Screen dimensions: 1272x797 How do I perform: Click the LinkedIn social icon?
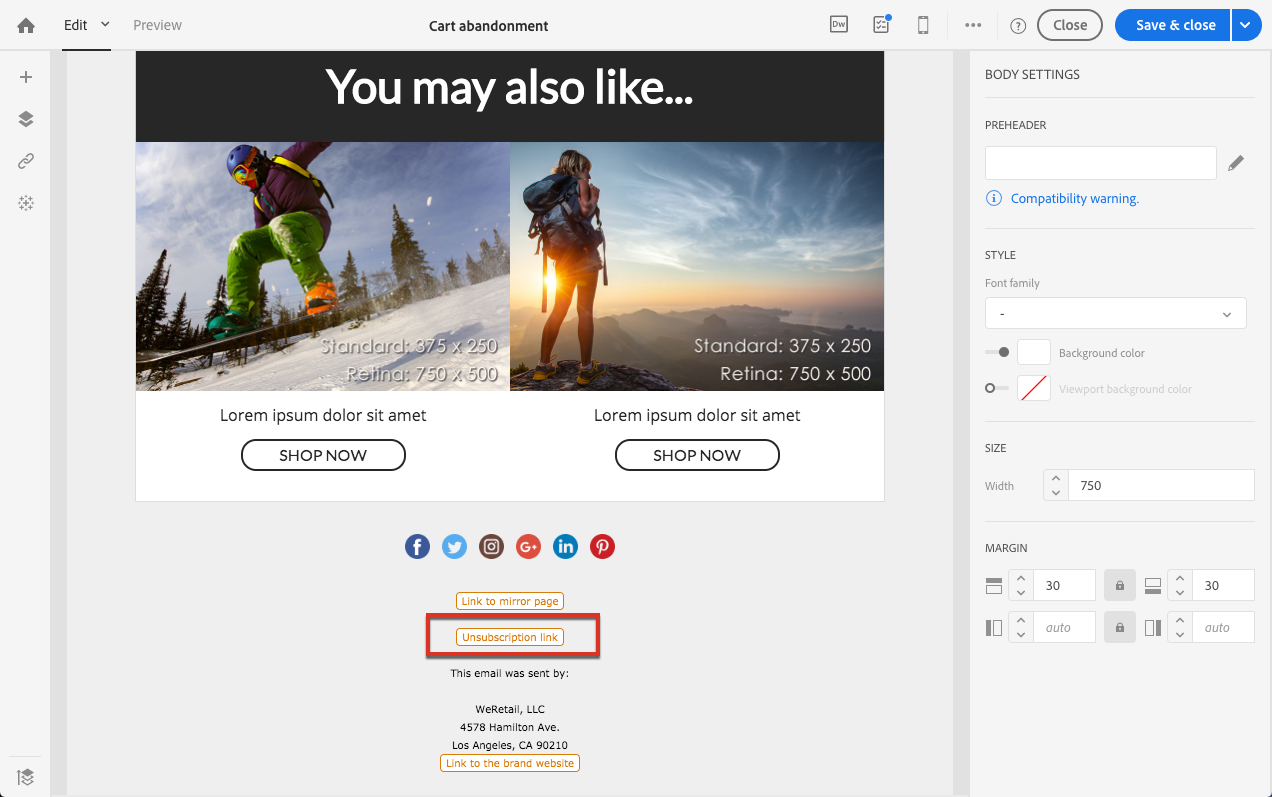[565, 546]
